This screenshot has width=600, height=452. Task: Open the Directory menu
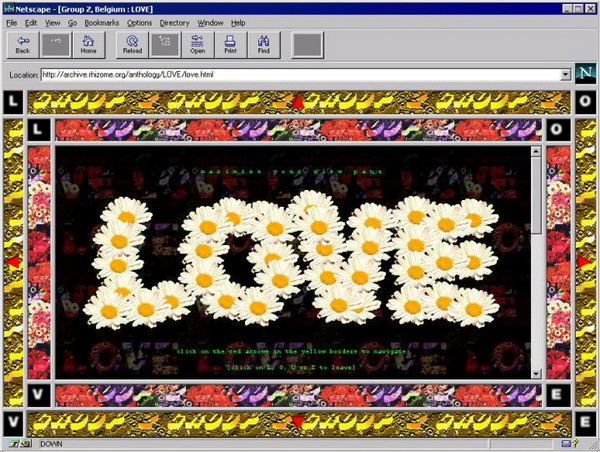(175, 22)
